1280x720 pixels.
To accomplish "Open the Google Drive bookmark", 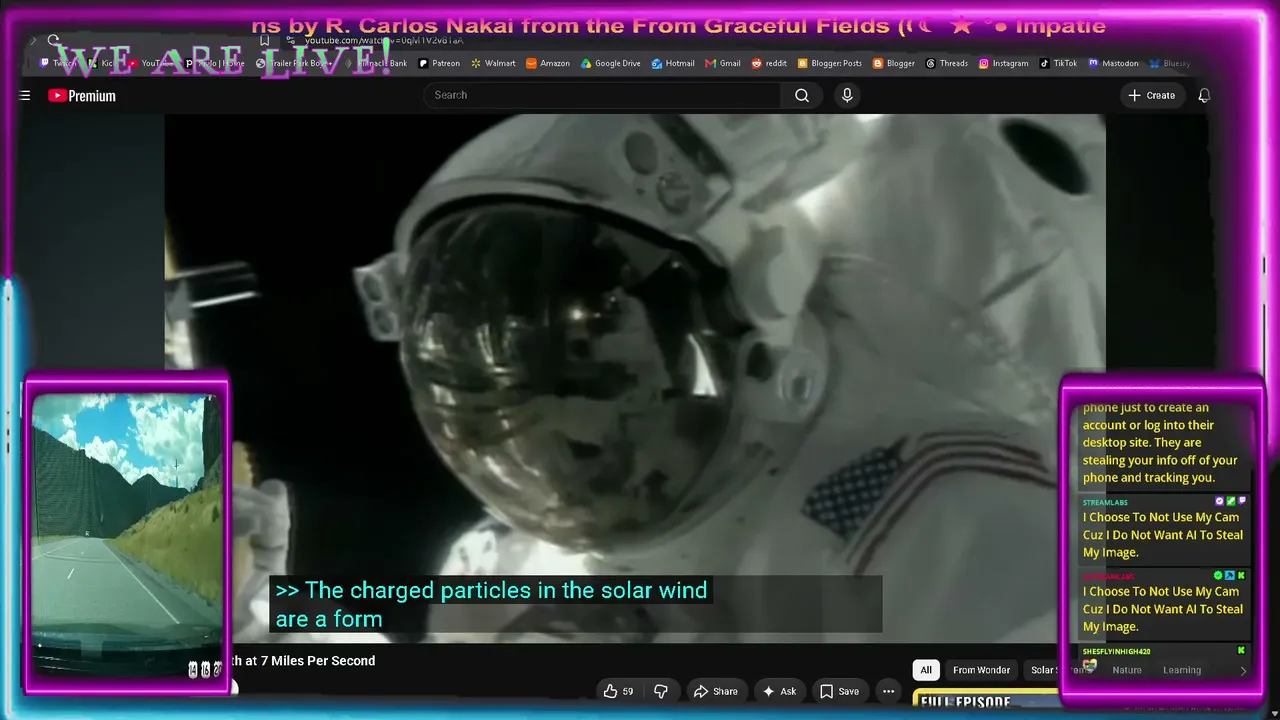I will (x=610, y=63).
